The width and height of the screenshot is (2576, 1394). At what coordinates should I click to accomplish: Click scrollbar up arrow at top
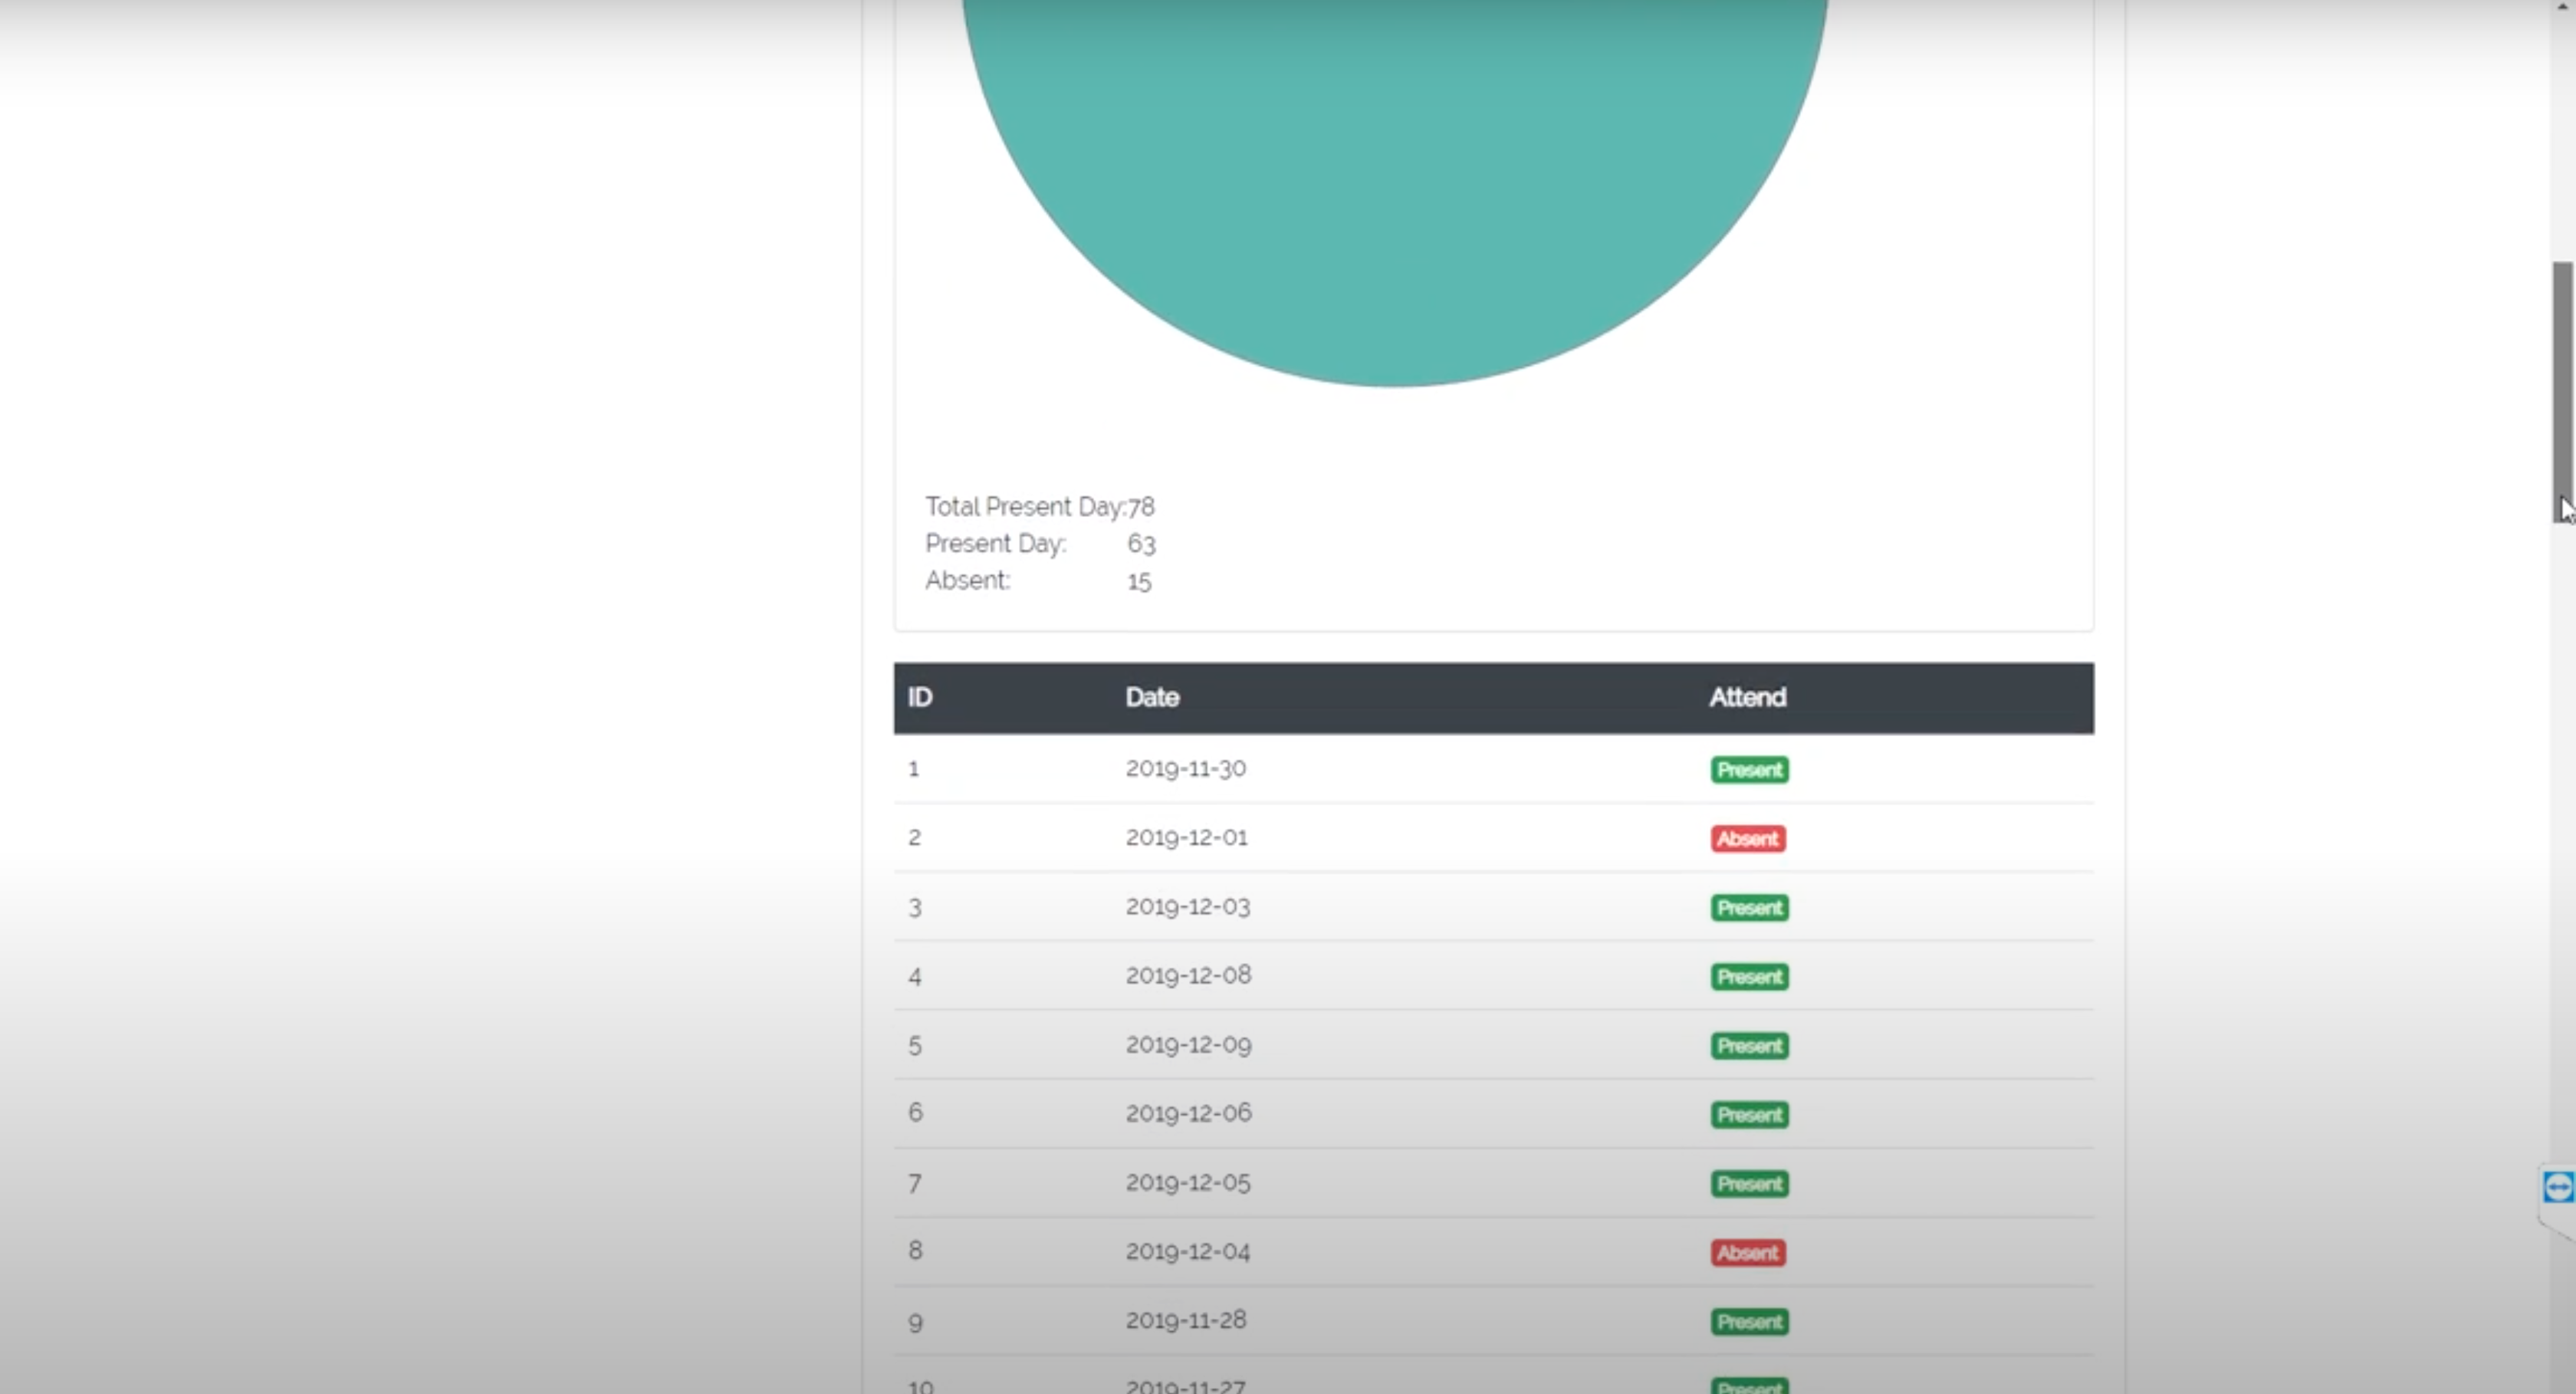coord(2563,6)
